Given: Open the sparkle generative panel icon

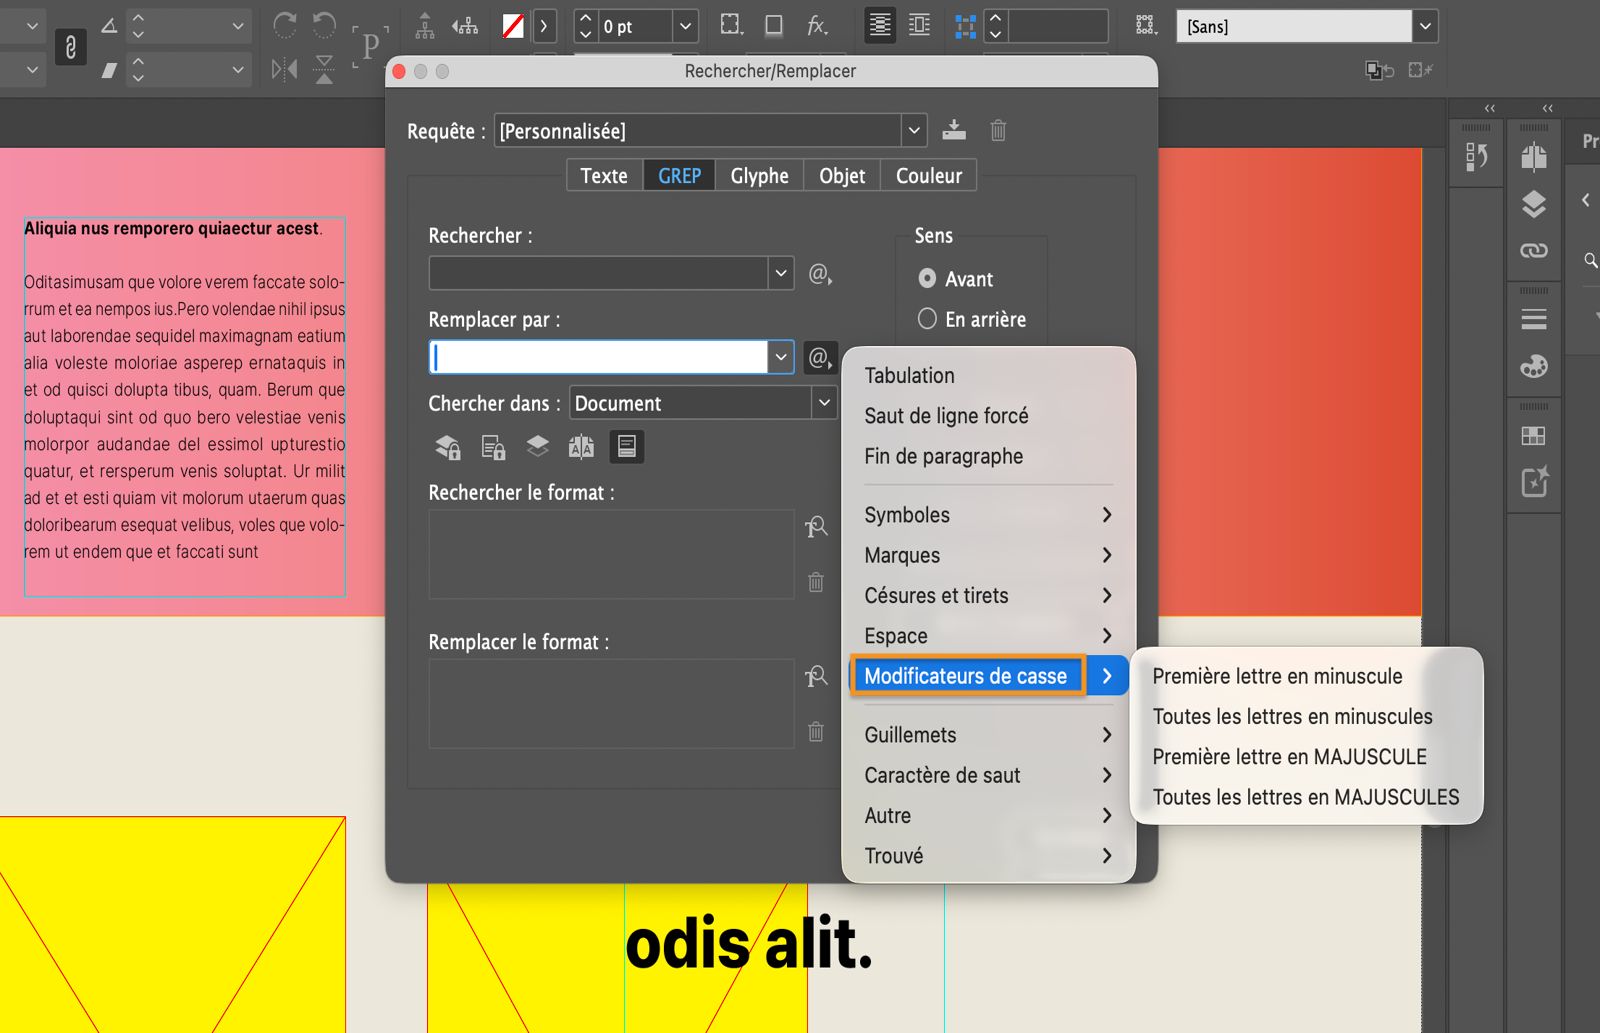Looking at the screenshot, I should [1535, 481].
